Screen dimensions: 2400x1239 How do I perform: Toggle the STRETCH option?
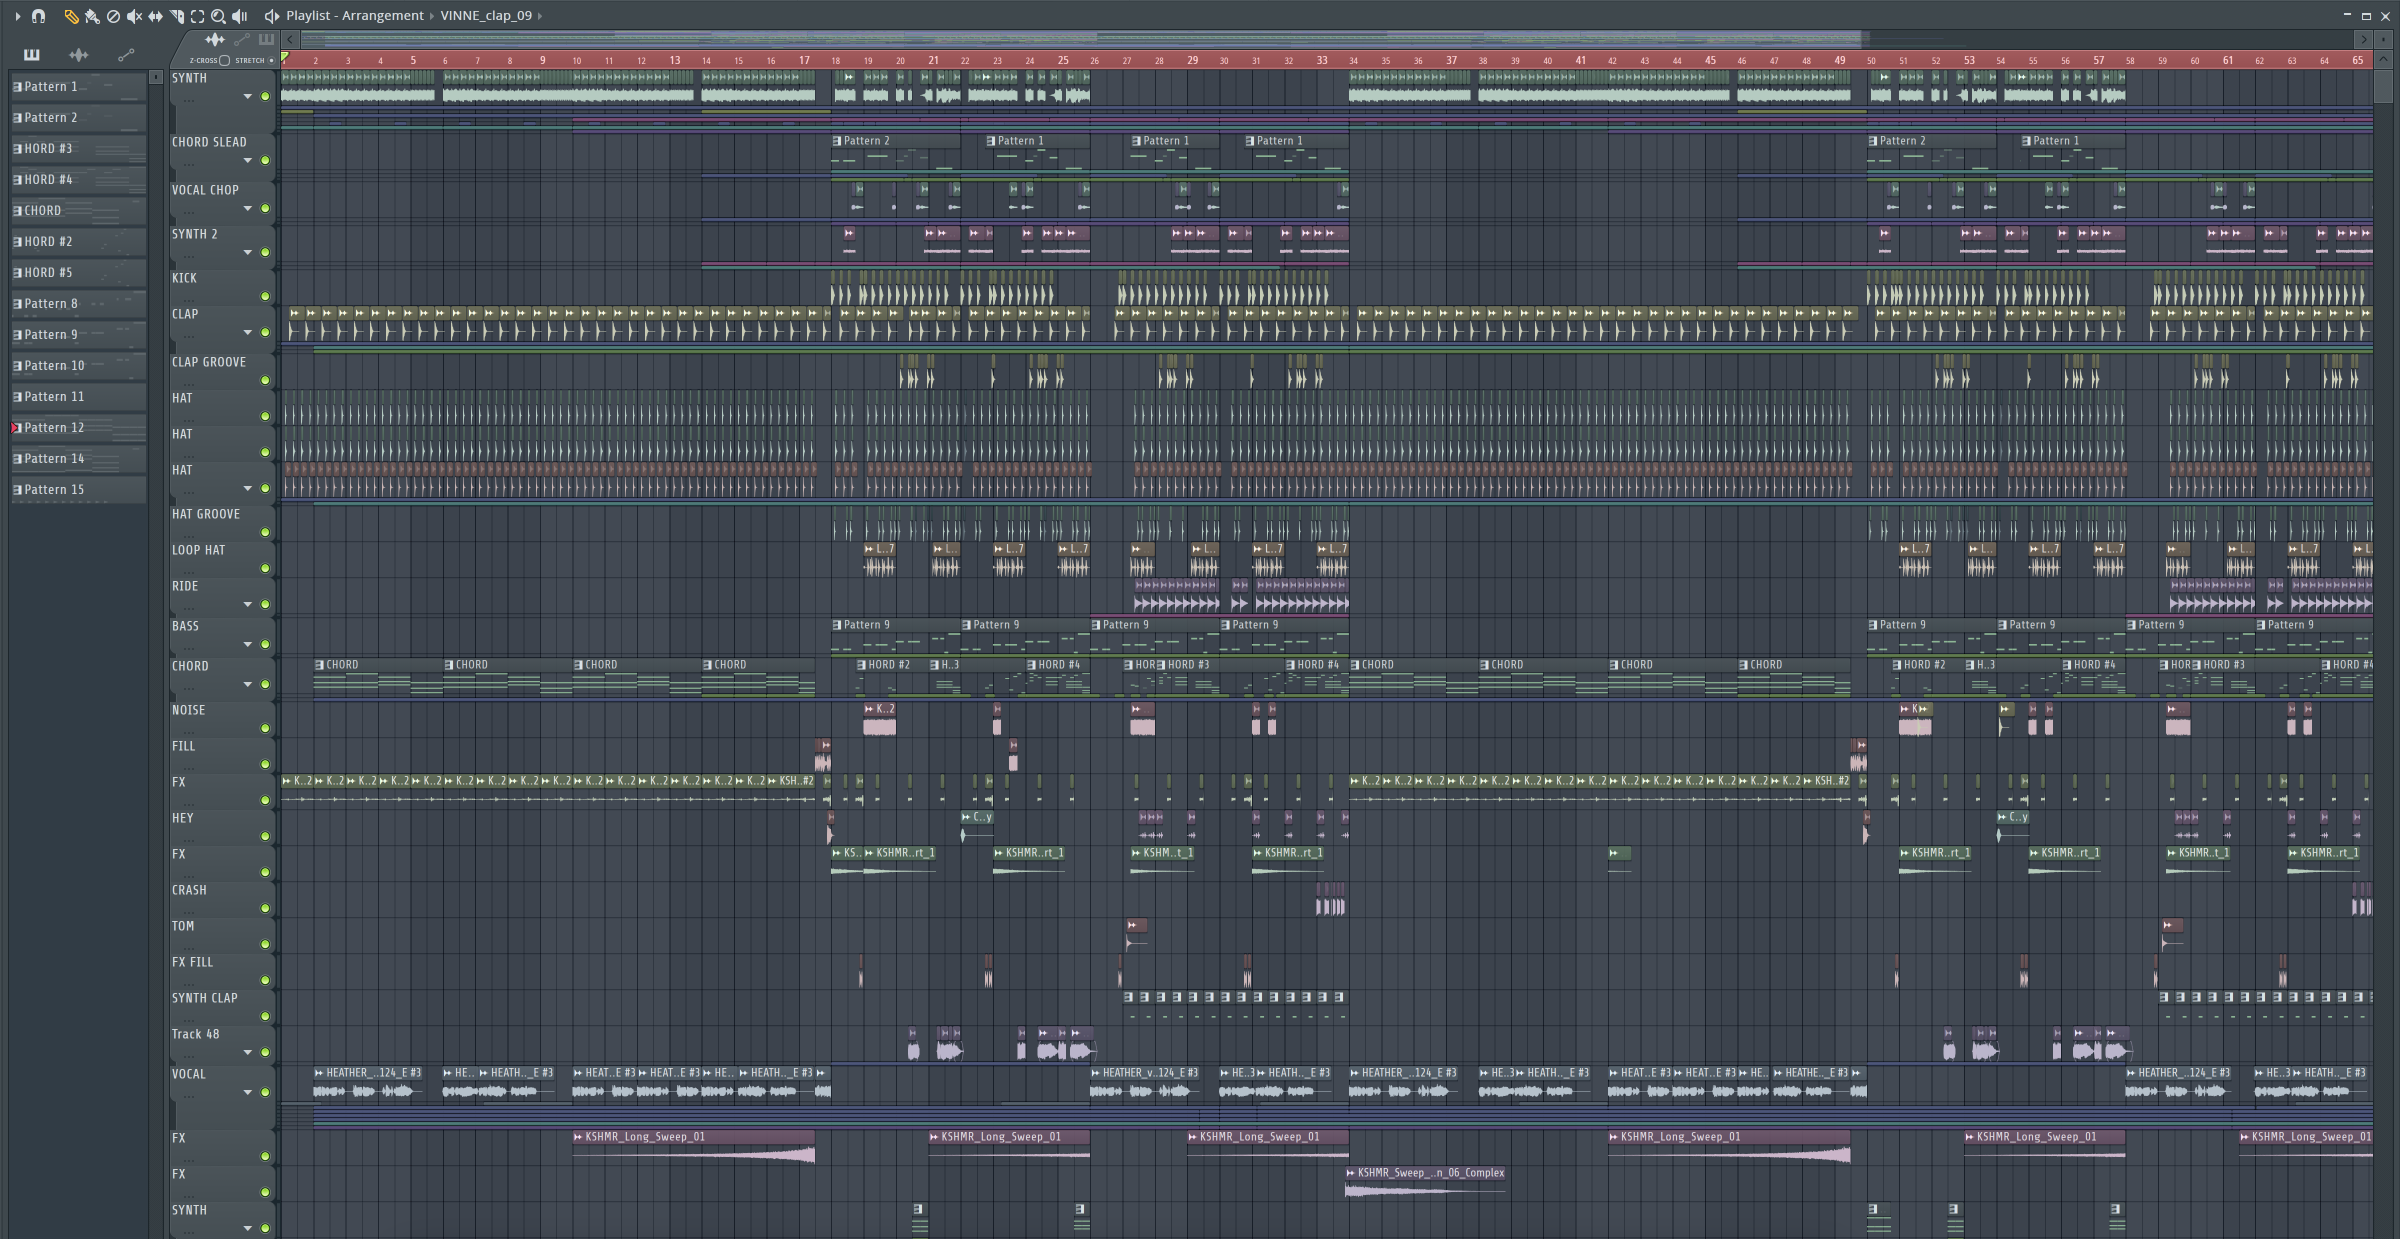271,60
